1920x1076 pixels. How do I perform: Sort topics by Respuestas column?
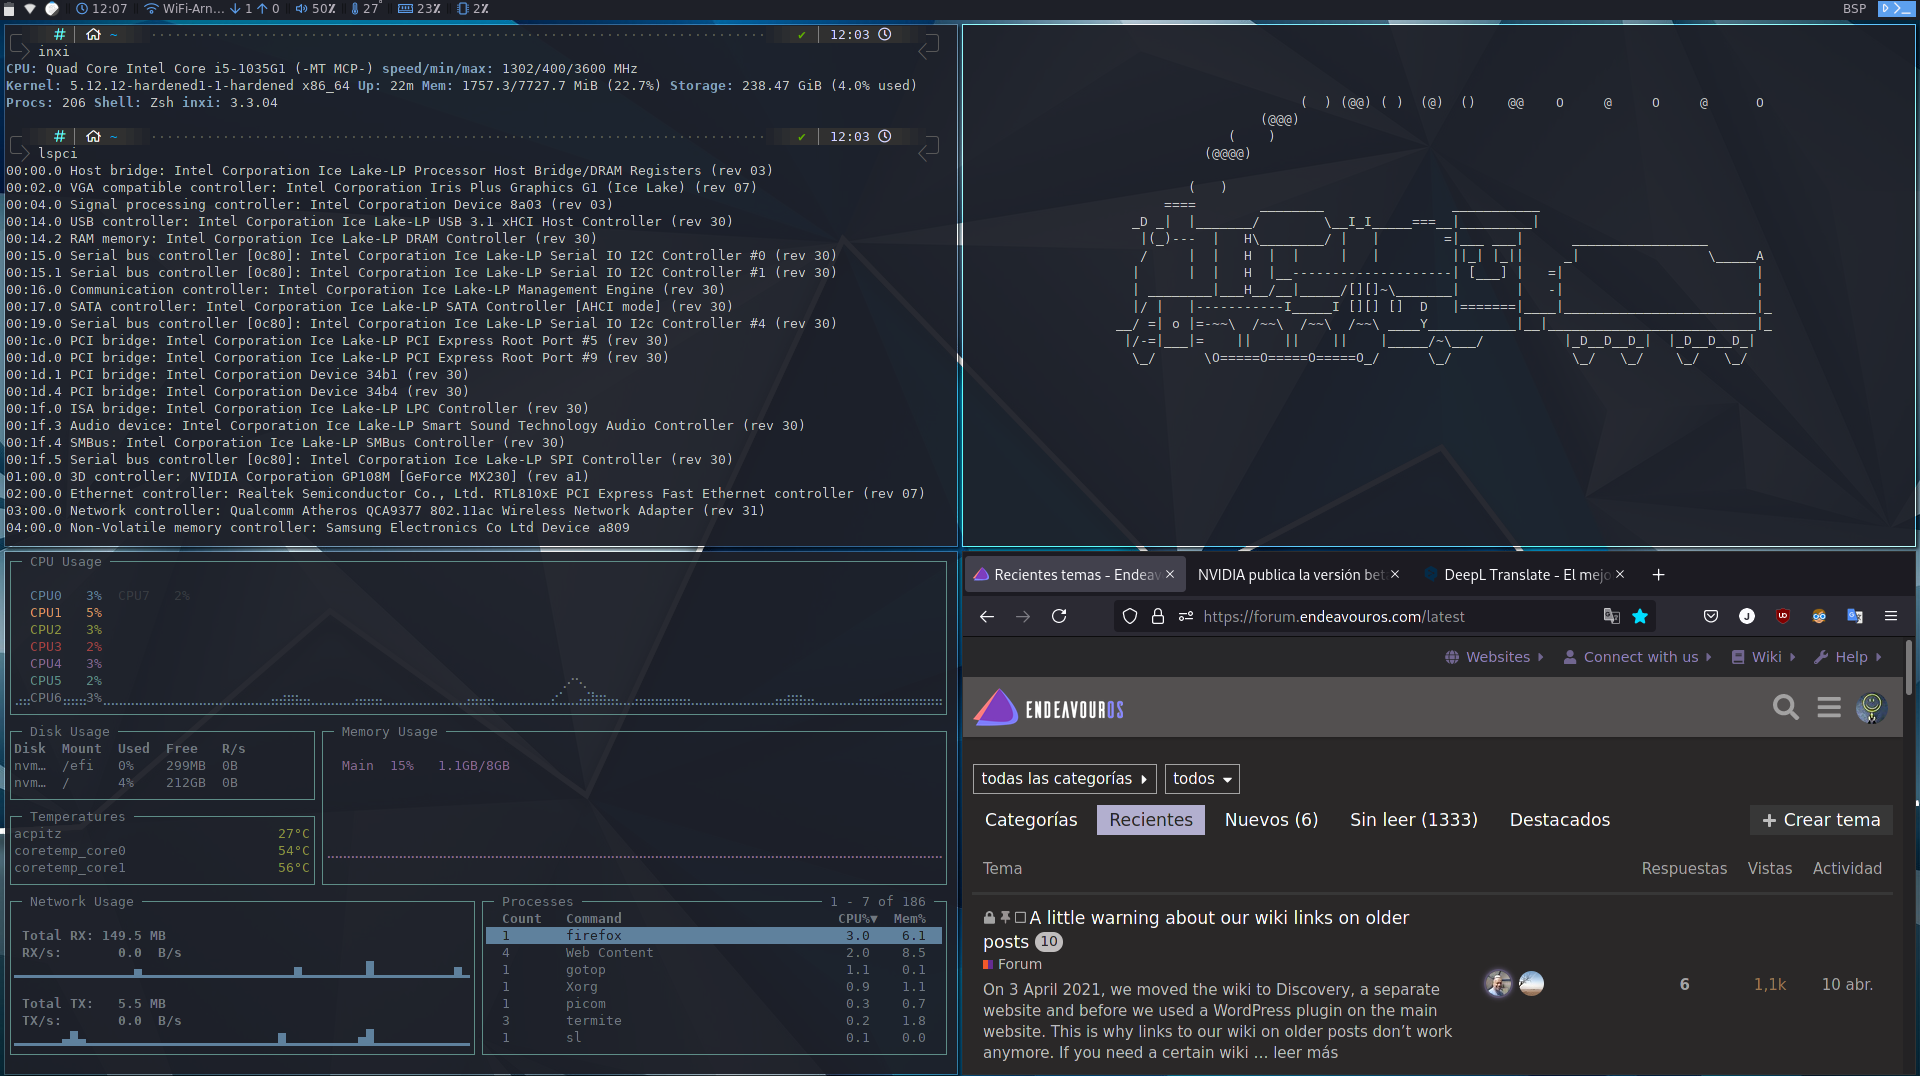click(x=1683, y=868)
